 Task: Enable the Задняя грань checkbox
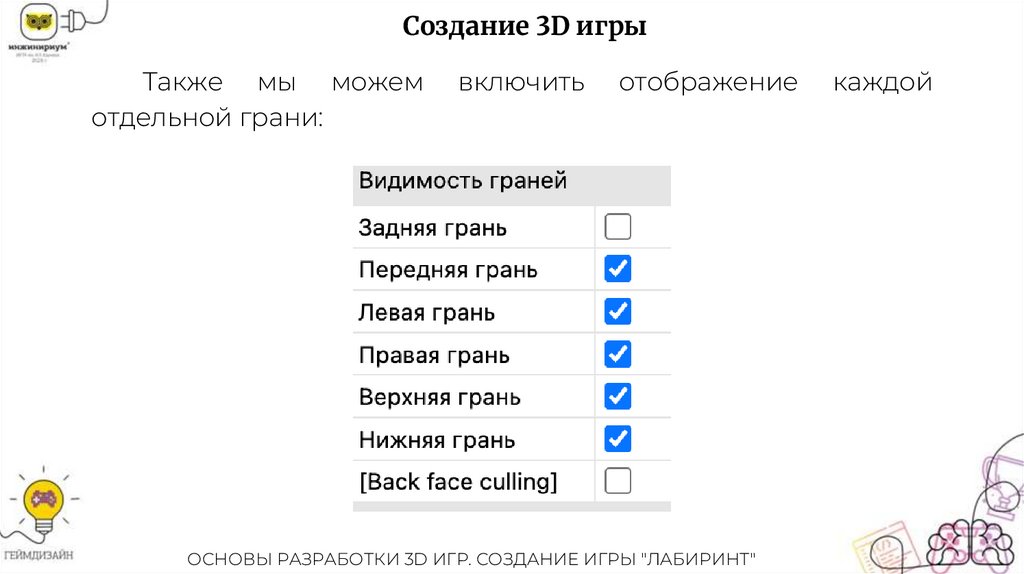coord(618,228)
